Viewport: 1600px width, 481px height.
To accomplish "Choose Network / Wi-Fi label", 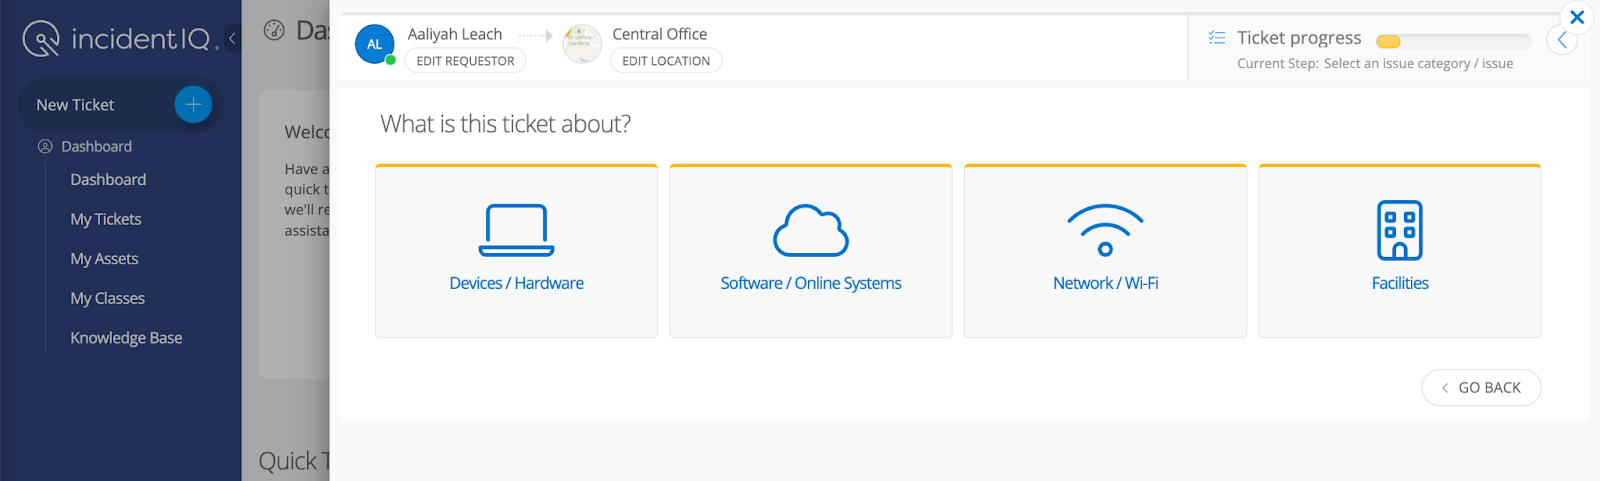I will (1105, 284).
